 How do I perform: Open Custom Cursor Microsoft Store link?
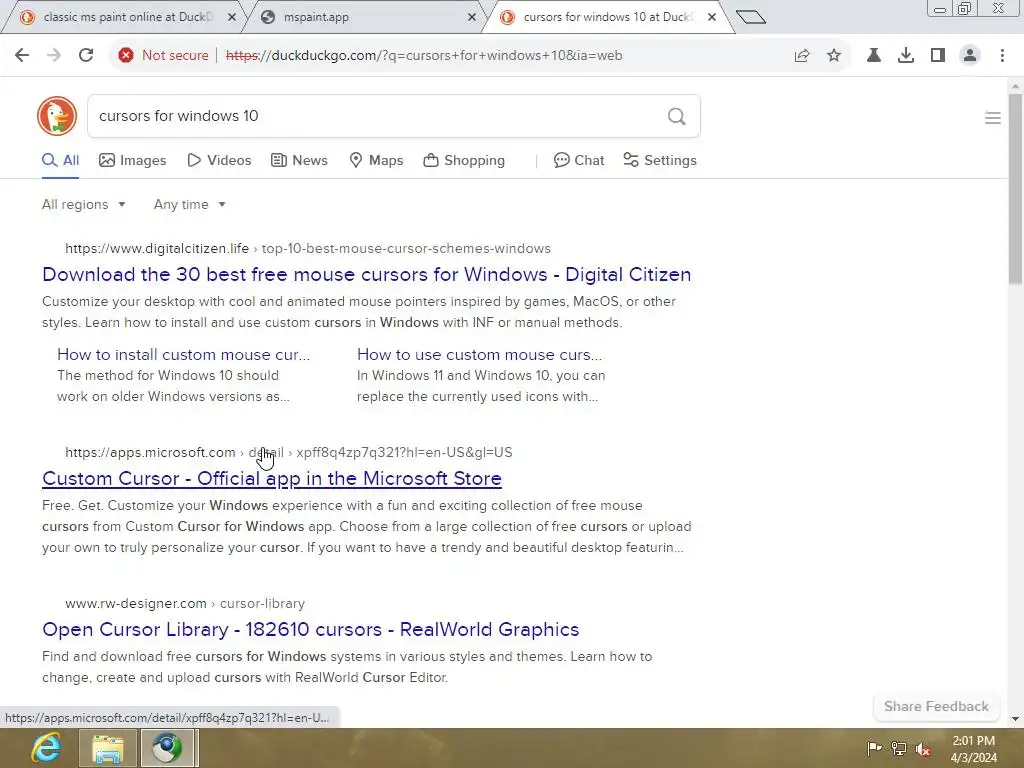point(272,479)
